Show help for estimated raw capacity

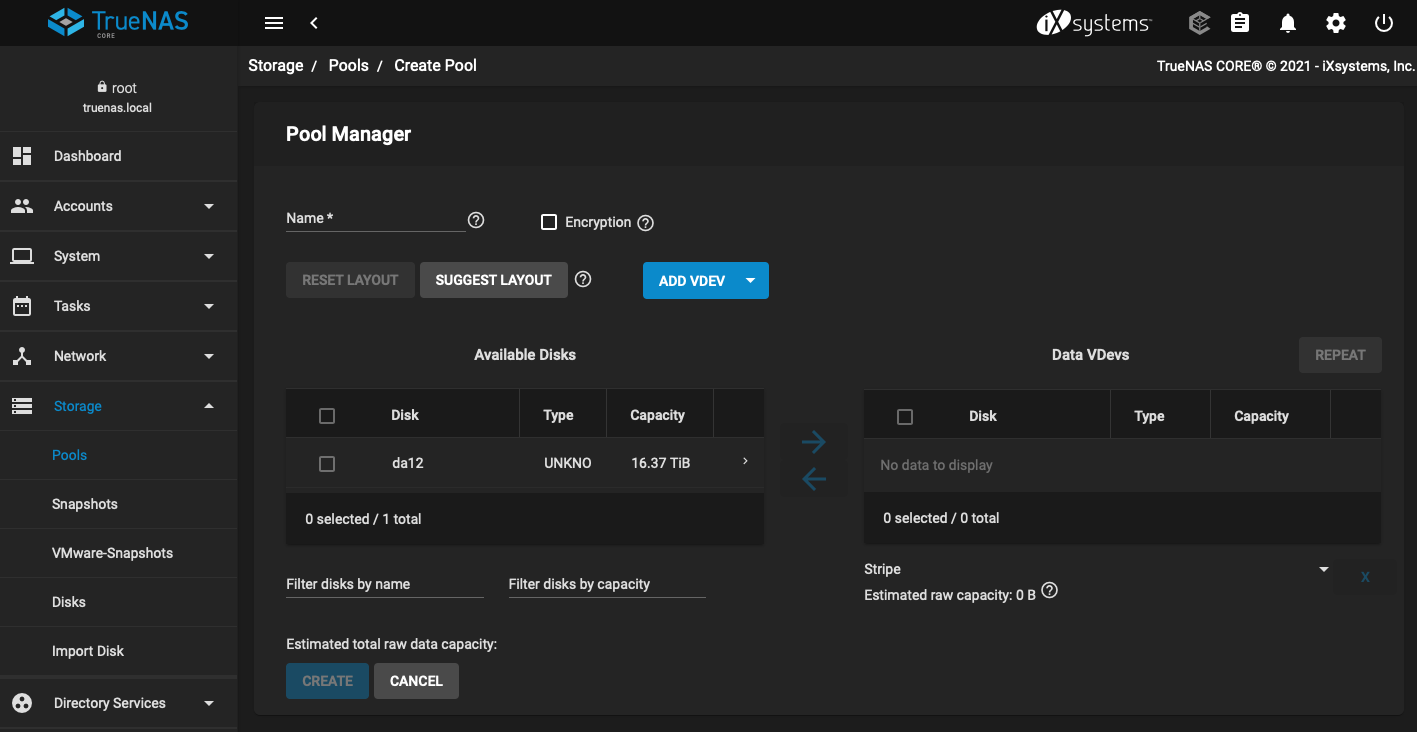coord(1049,591)
